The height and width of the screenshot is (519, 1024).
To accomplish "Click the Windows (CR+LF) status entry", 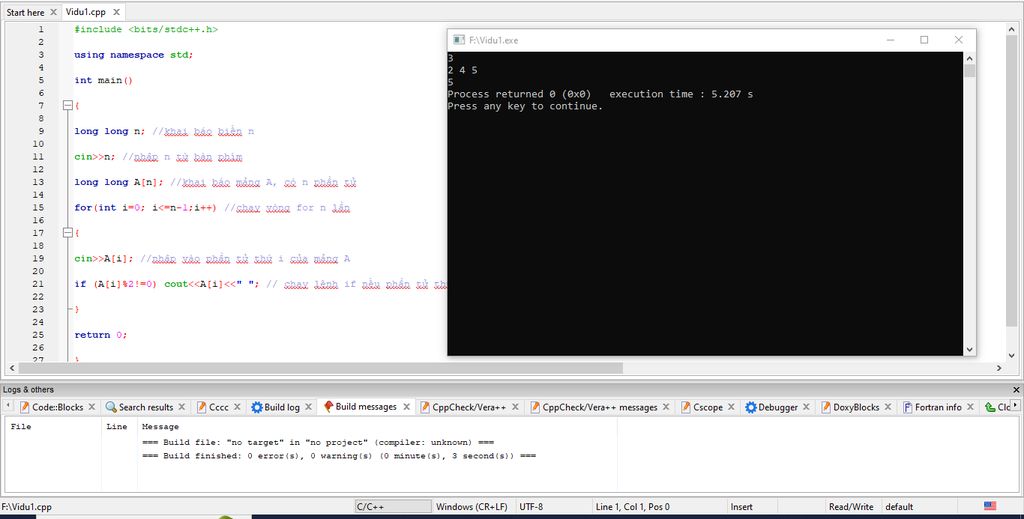I will click(x=472, y=507).
